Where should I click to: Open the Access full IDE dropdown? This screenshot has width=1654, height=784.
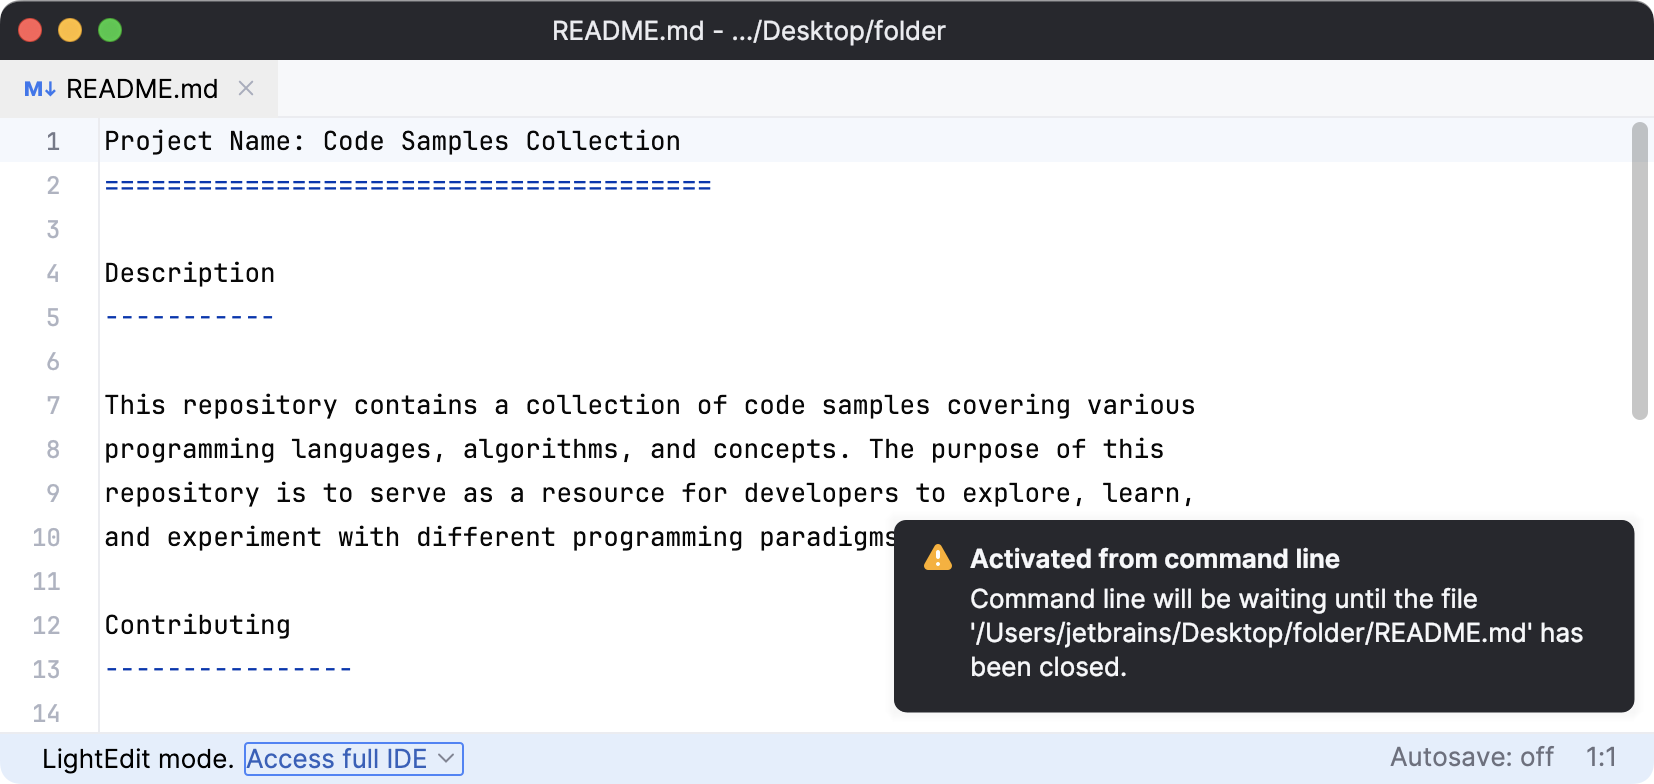pyautogui.click(x=354, y=759)
